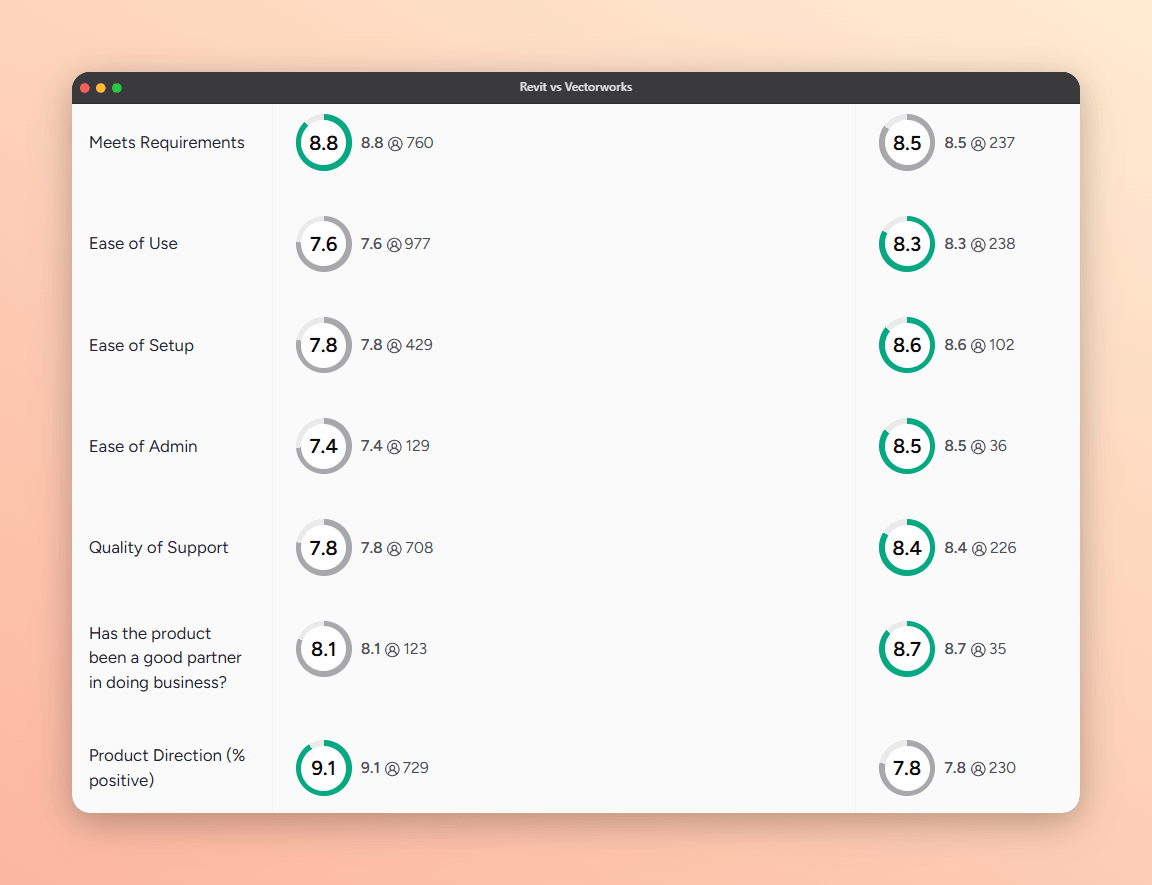Click Vectorworks' 8.4 Quality of Support ring
The image size is (1152, 885).
point(907,548)
